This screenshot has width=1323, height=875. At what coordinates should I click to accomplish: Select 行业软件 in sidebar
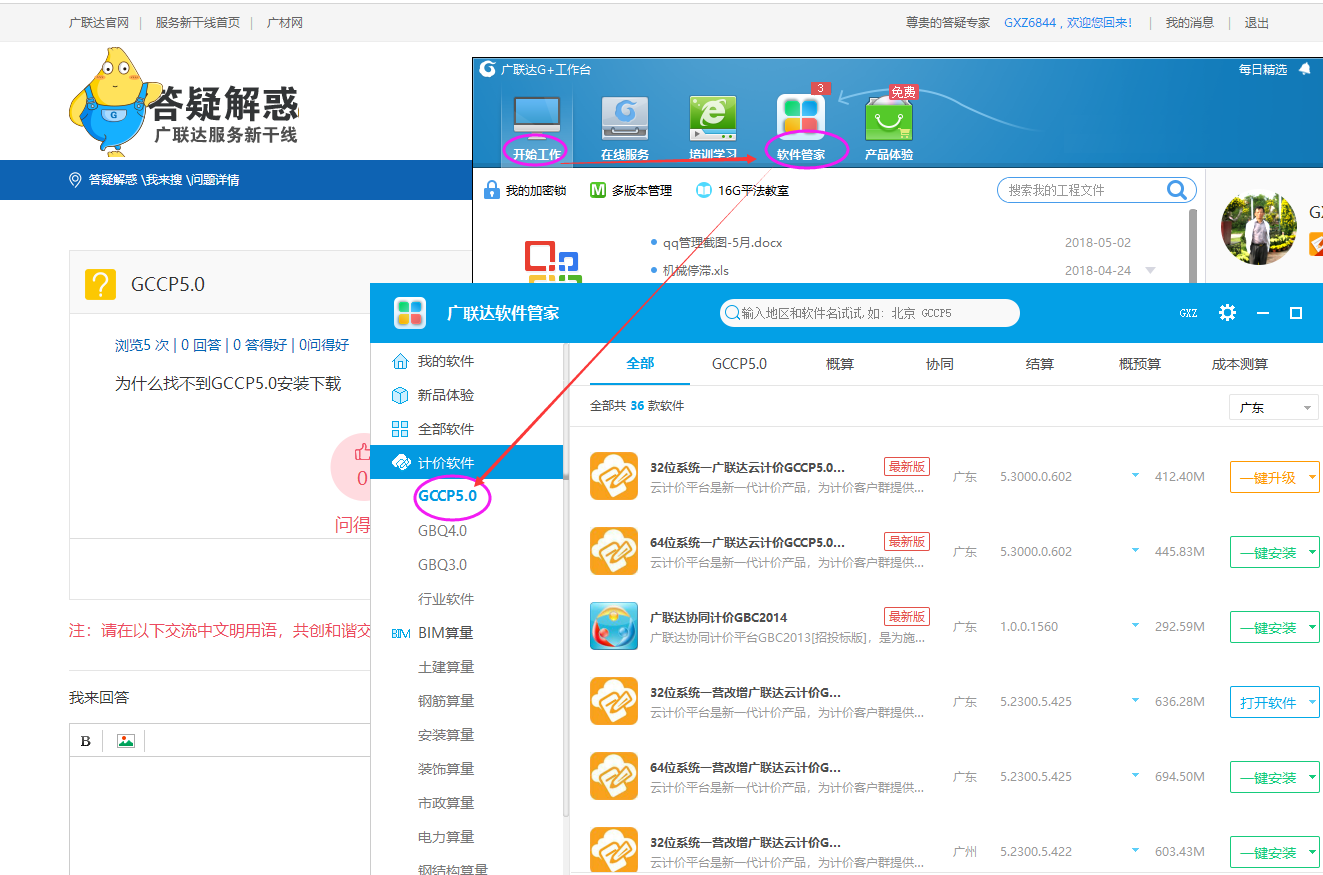tap(446, 599)
